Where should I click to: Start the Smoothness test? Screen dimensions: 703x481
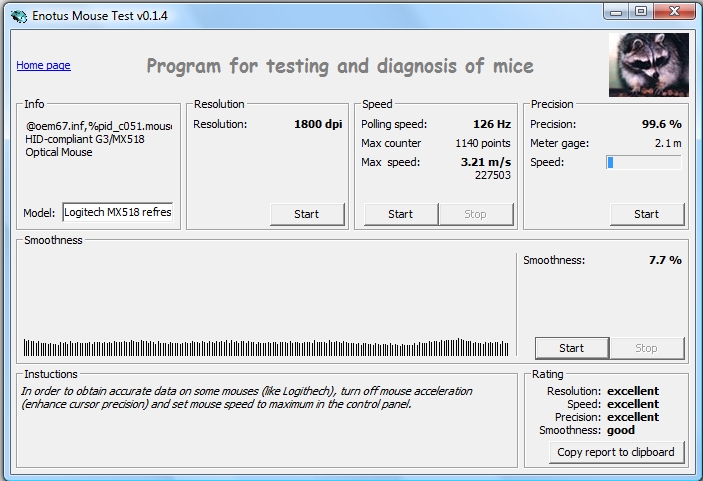(572, 348)
